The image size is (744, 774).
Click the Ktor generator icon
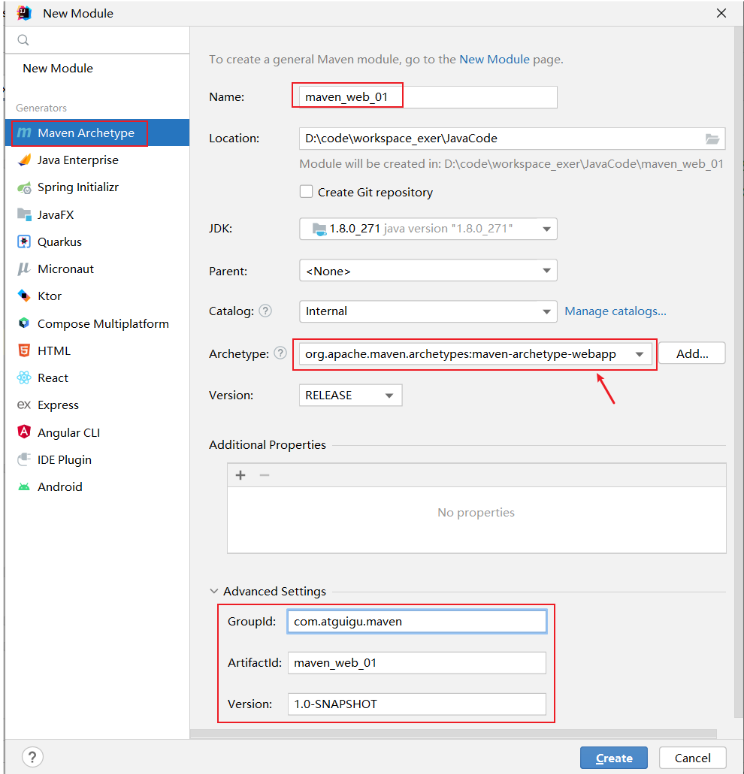click(24, 296)
